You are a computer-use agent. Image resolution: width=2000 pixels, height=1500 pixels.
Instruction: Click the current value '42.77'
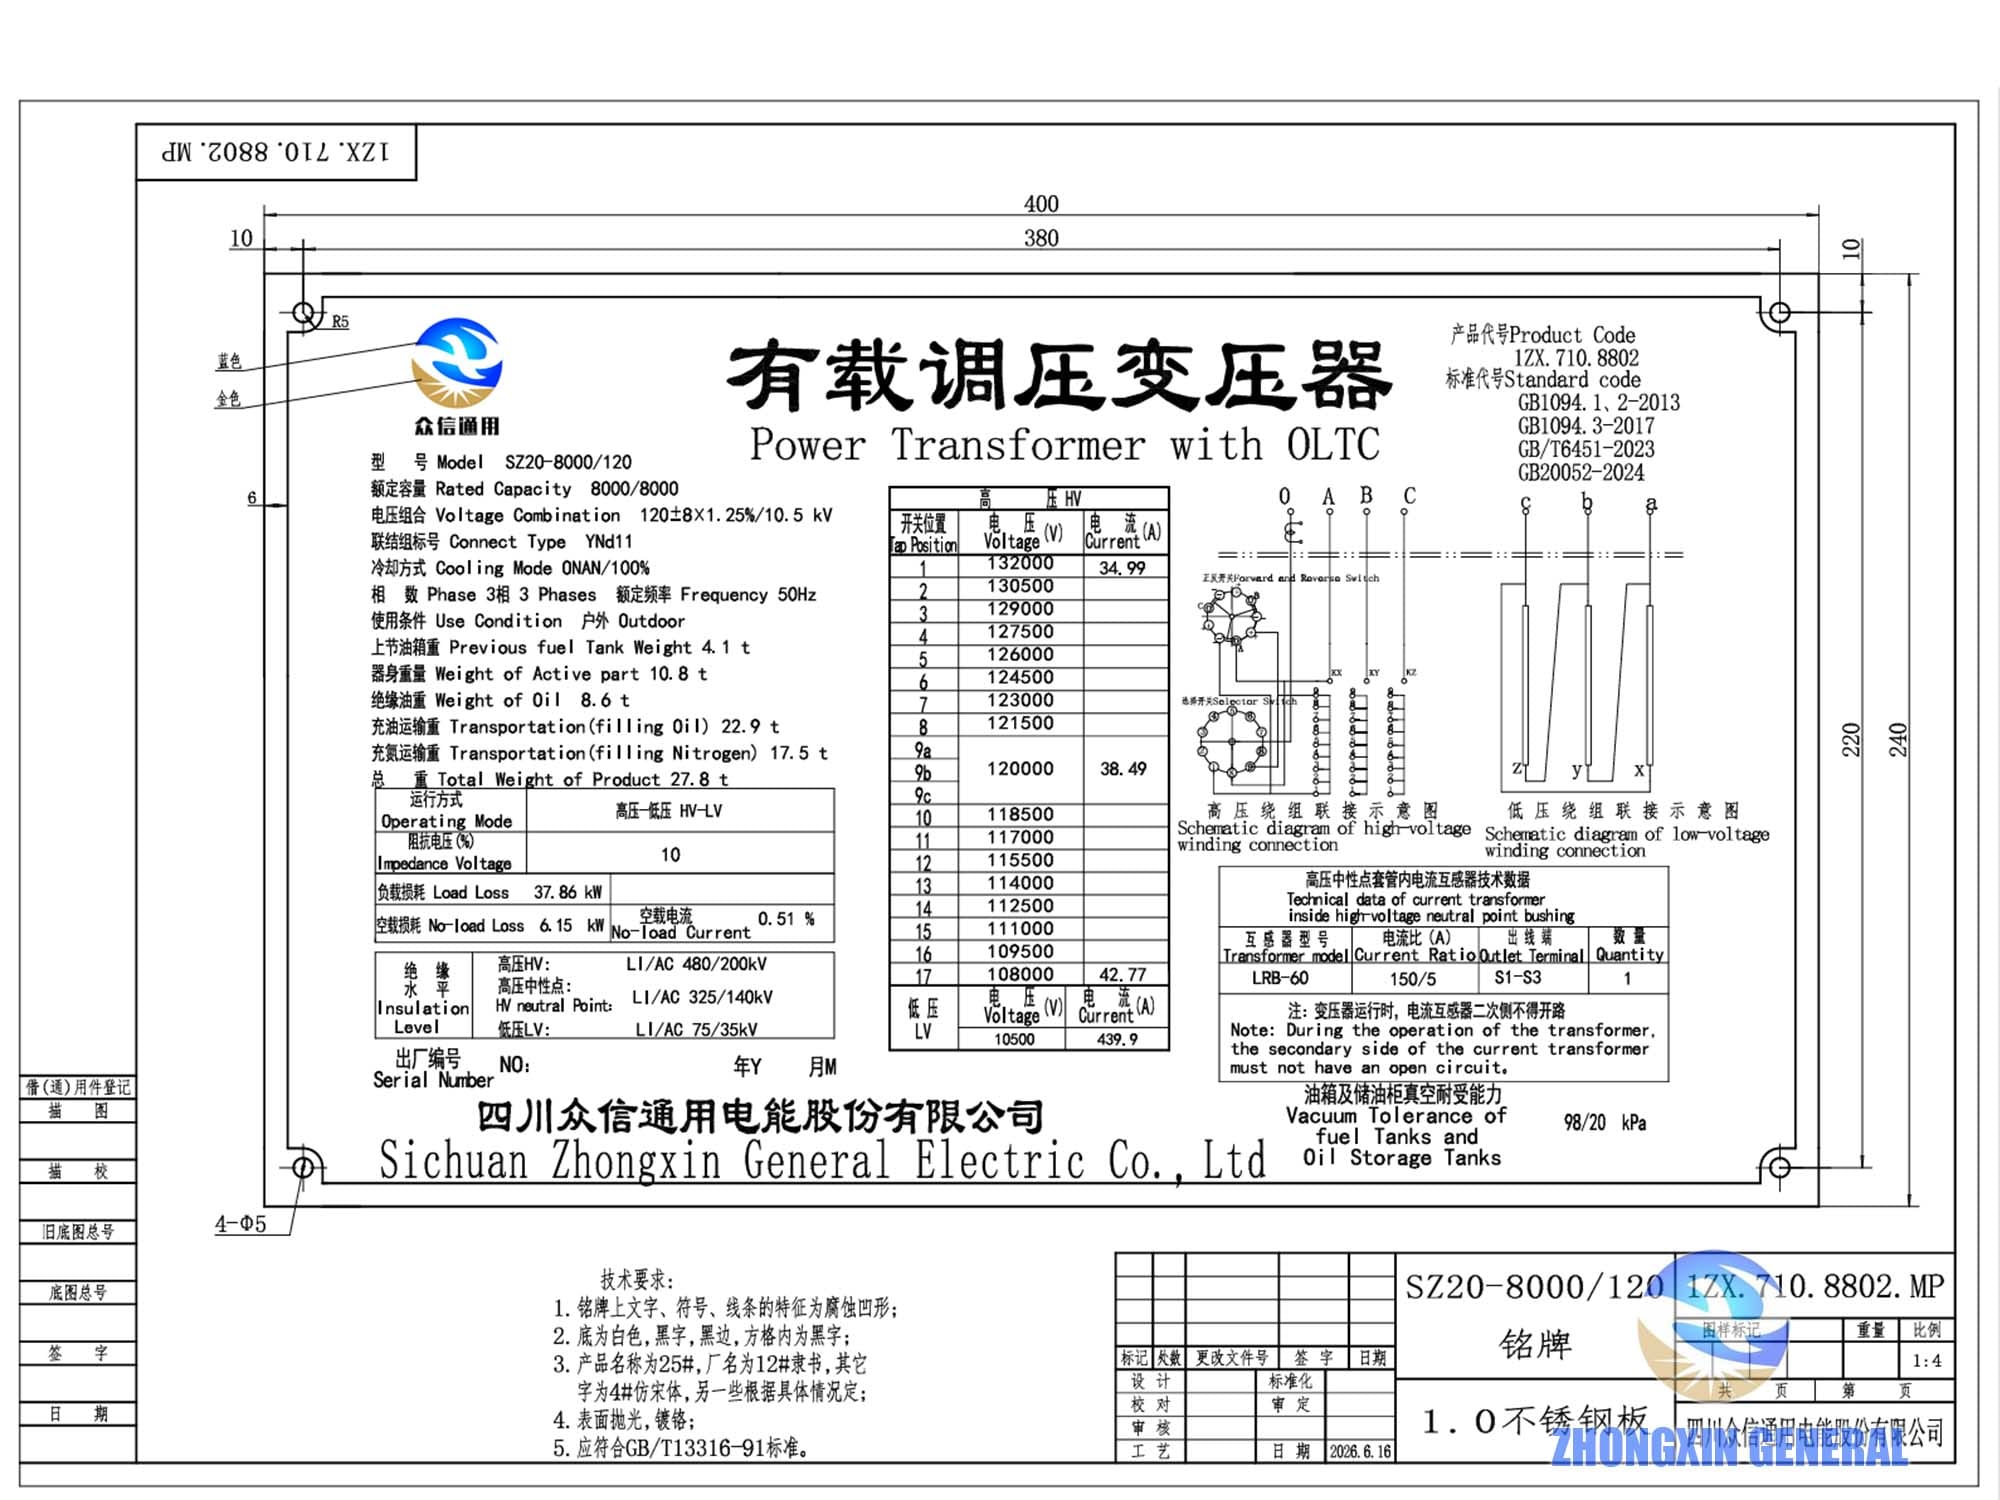1123,974
